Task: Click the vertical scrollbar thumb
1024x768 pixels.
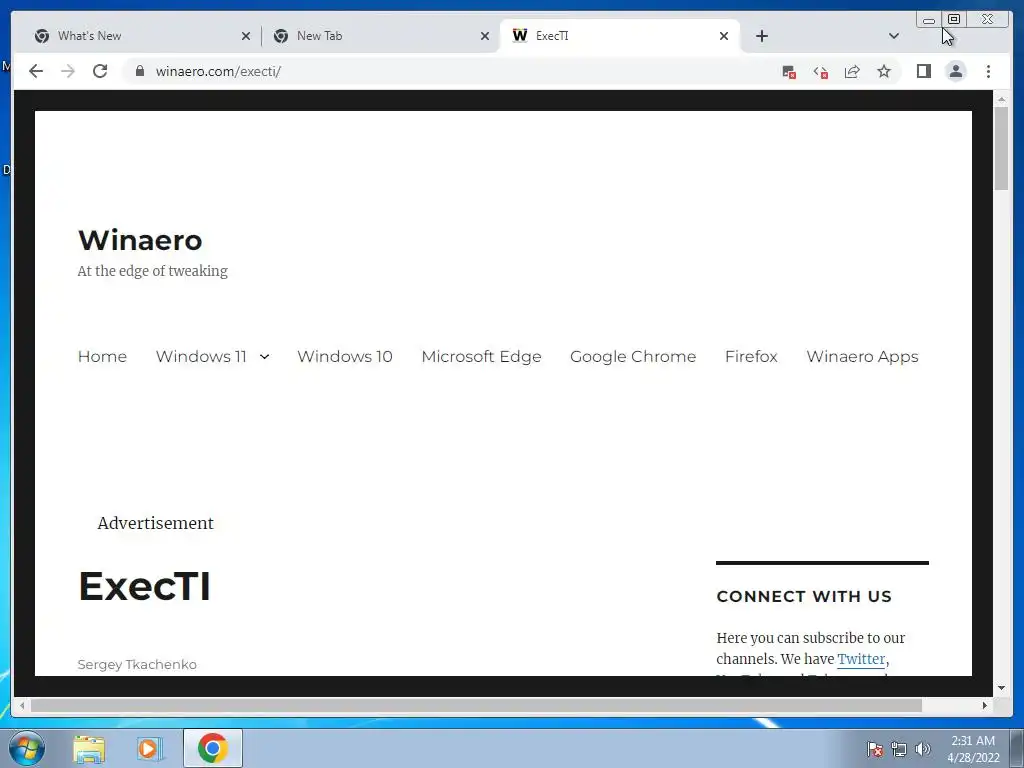Action: 1001,148
